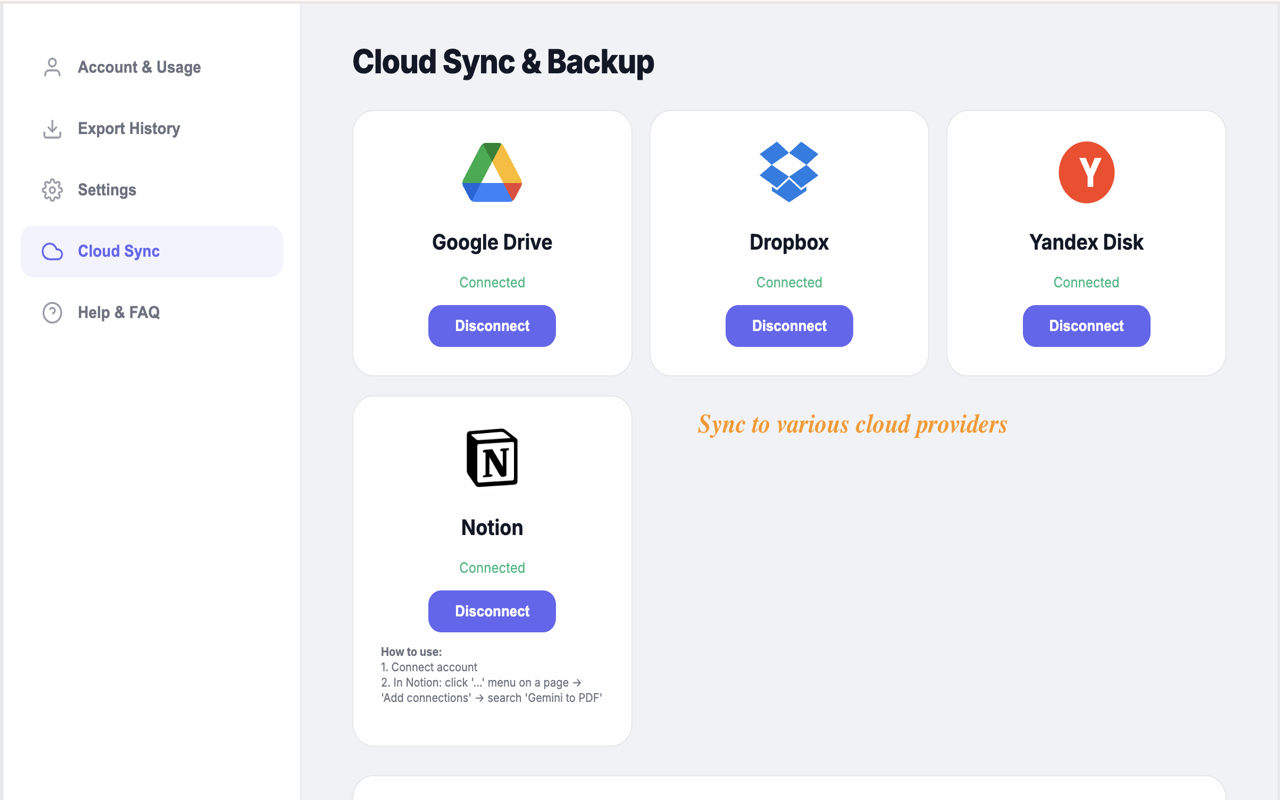Viewport: 1280px width, 800px height.
Task: Click the Notion card title text
Action: coord(492,527)
